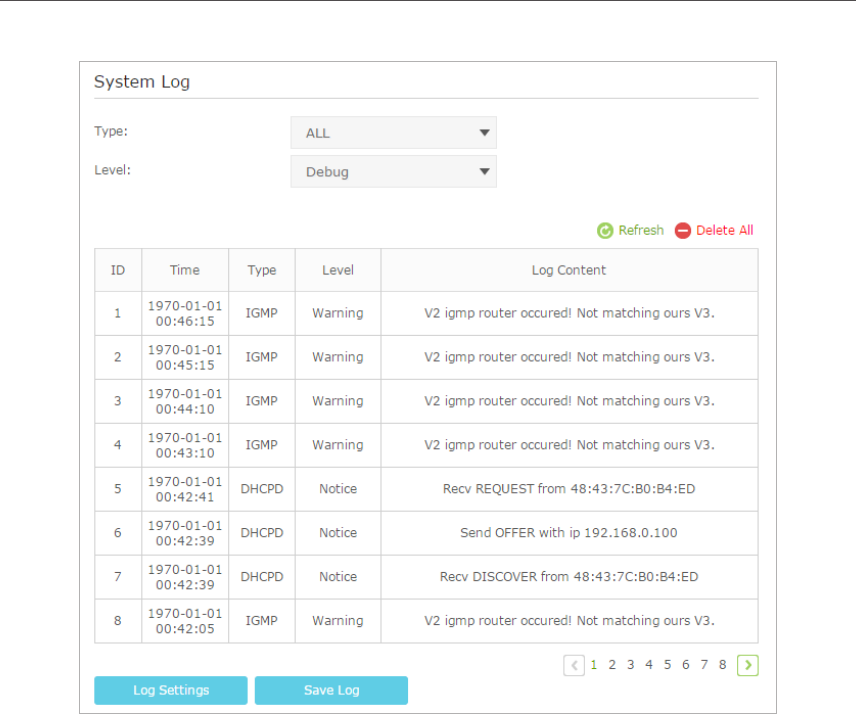This screenshot has width=856, height=714.
Task: Open the Type dropdown showing ALL
Action: click(393, 133)
